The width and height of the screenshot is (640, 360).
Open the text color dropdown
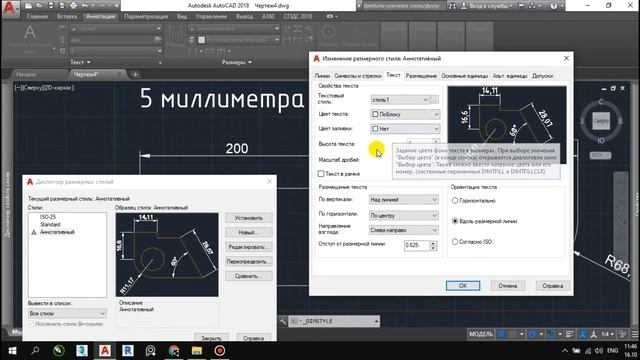pyautogui.click(x=405, y=114)
